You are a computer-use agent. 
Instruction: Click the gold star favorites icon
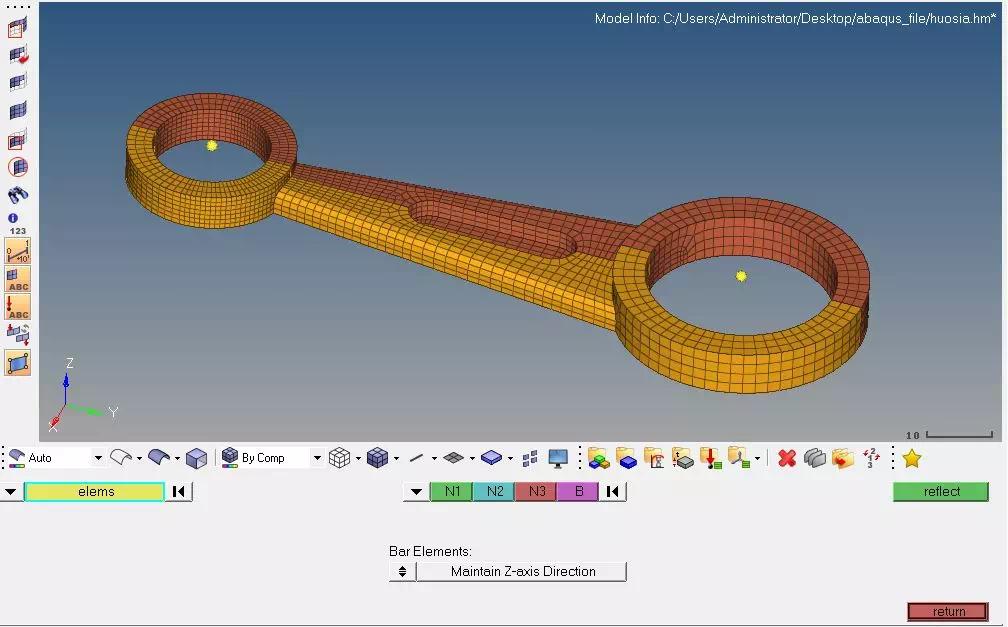point(912,459)
